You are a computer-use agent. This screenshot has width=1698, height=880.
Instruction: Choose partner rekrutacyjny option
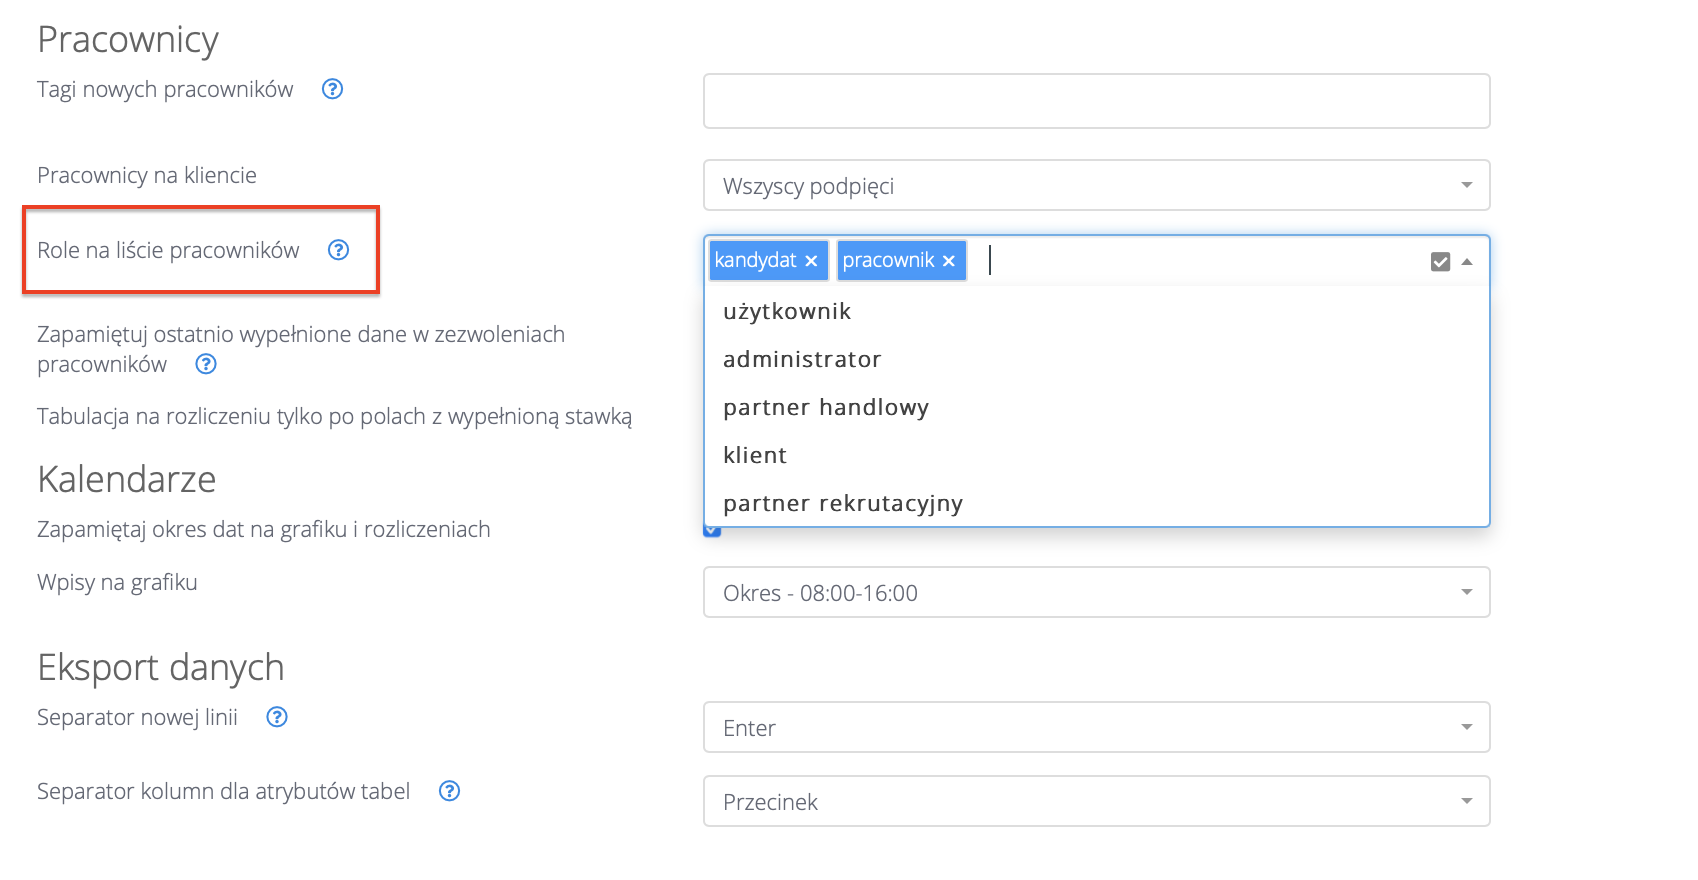point(843,504)
